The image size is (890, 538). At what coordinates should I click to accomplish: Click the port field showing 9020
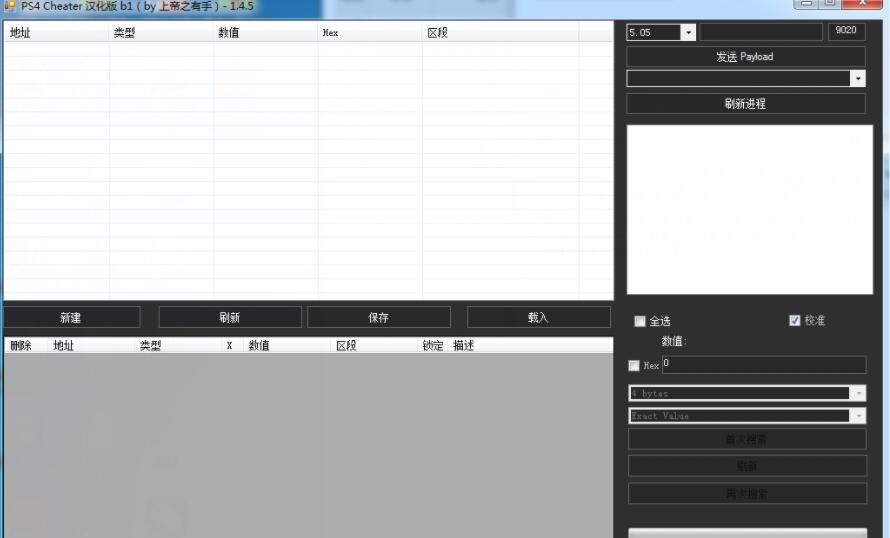pyautogui.click(x=846, y=31)
